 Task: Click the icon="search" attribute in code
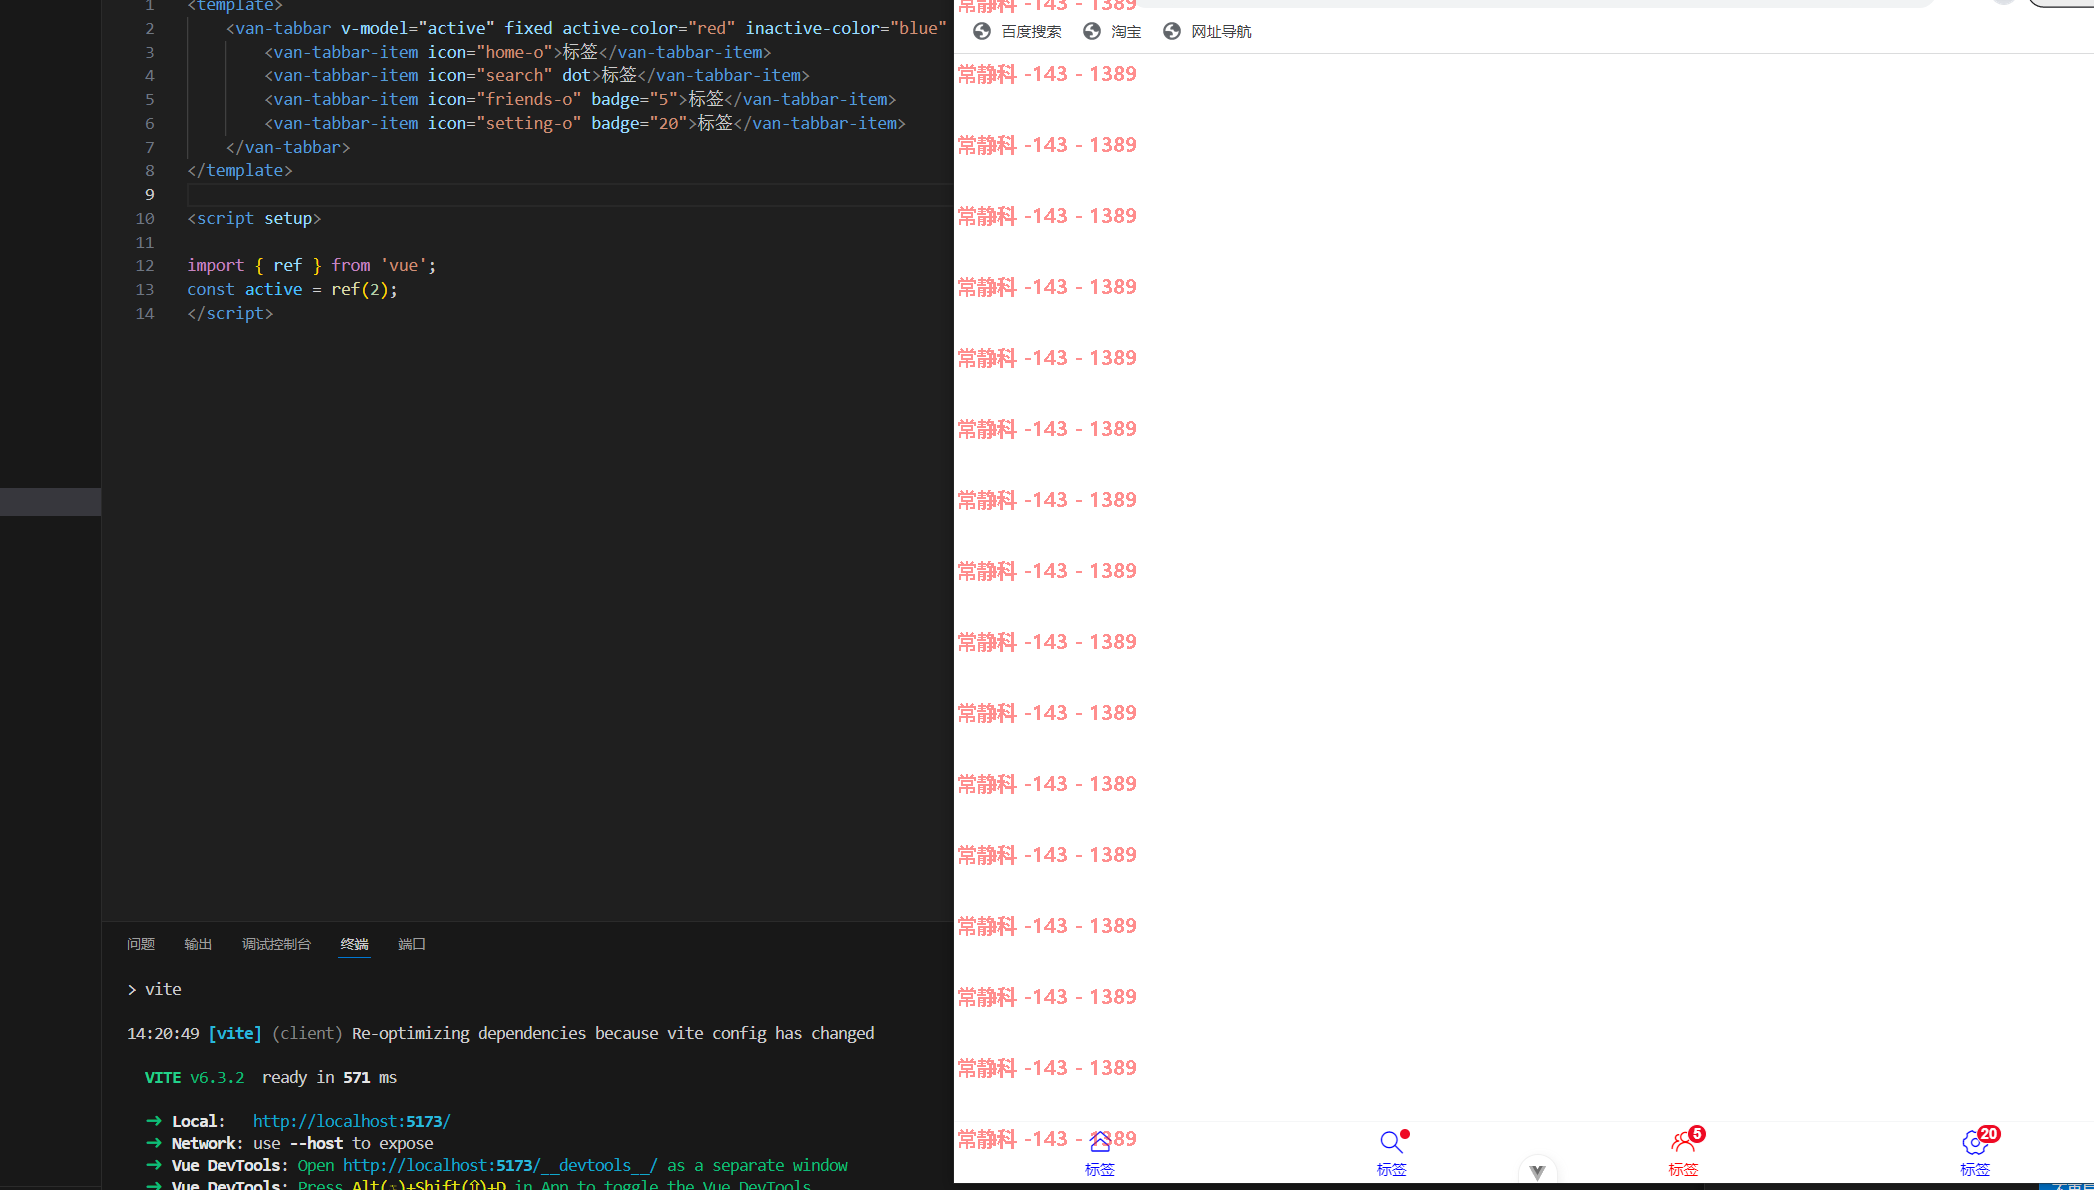click(x=490, y=75)
